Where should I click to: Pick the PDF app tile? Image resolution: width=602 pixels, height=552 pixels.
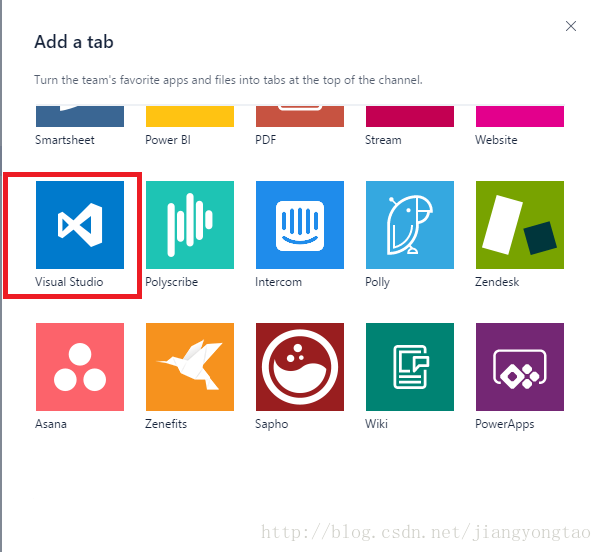coord(300,116)
